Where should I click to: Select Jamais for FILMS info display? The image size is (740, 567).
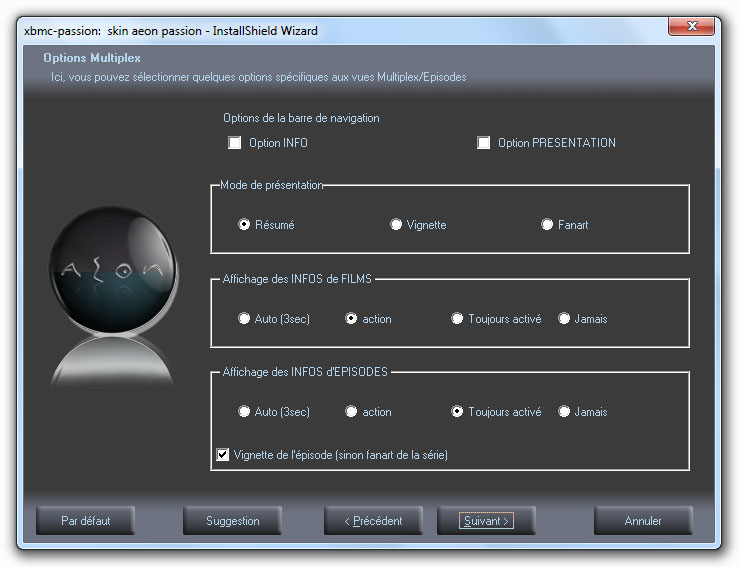564,319
